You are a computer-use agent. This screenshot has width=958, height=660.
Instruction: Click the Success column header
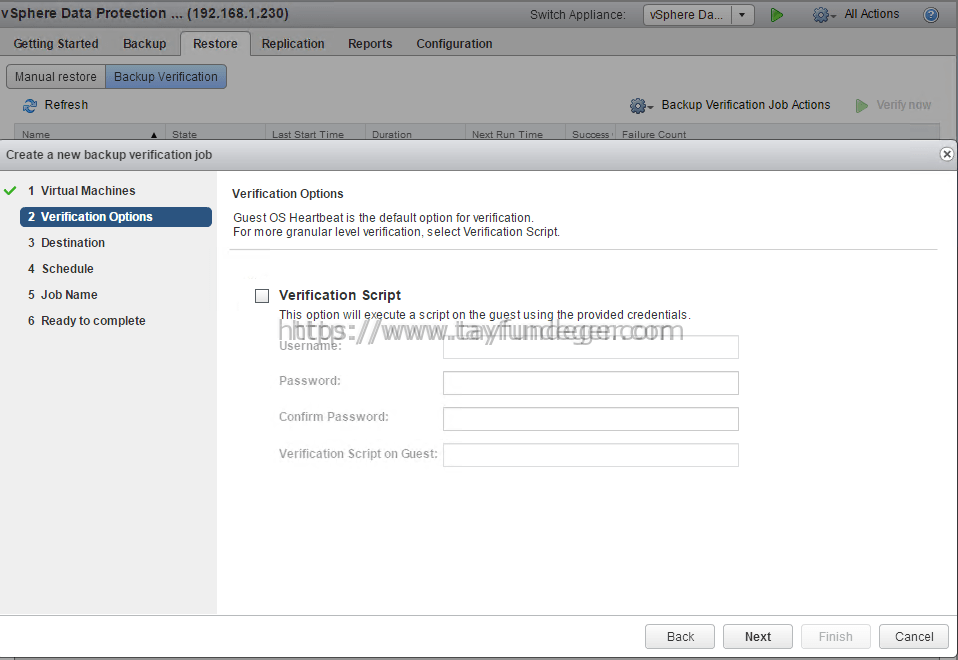pos(591,134)
